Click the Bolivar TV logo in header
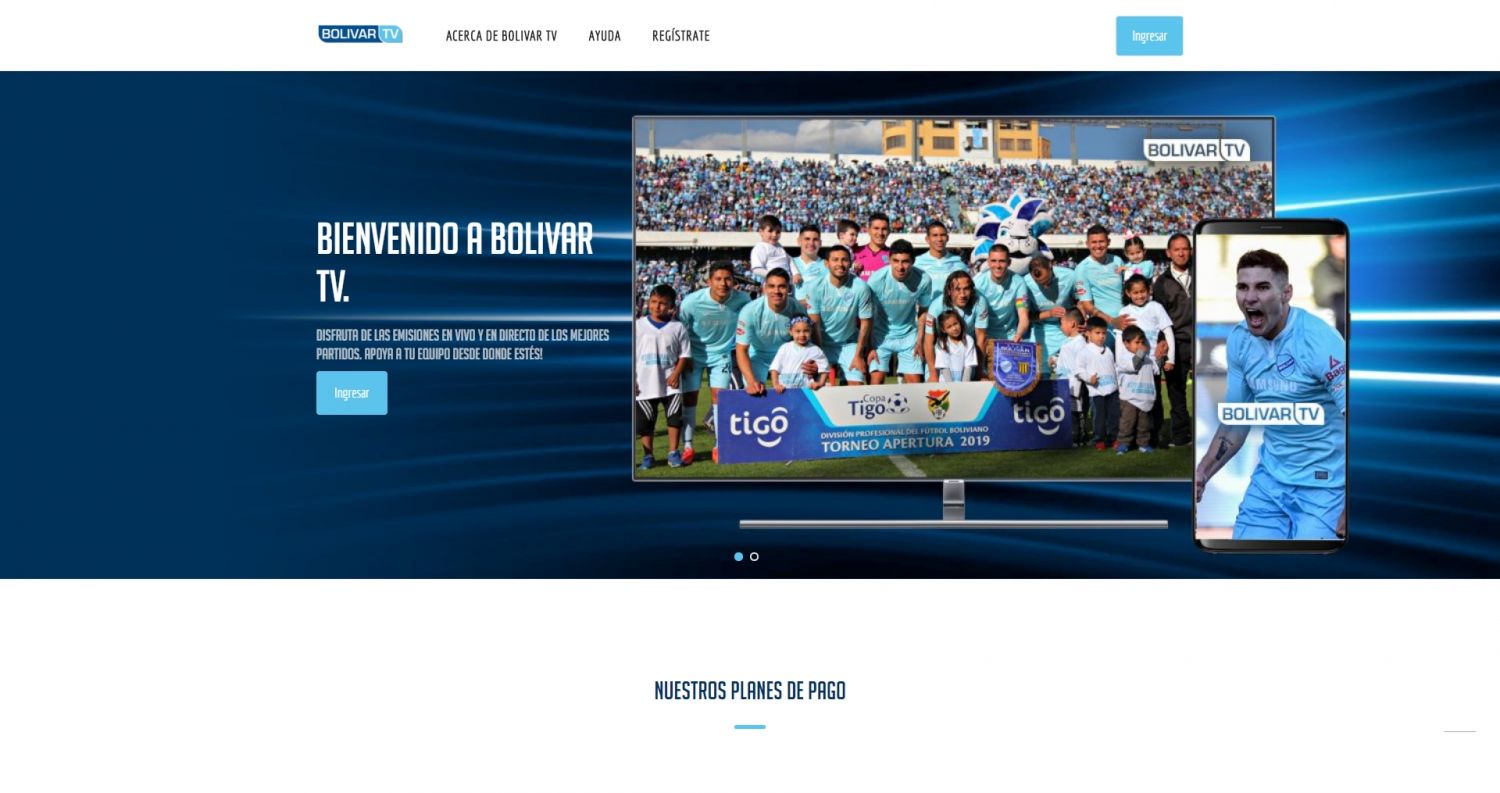This screenshot has height=793, width=1500. [360, 34]
